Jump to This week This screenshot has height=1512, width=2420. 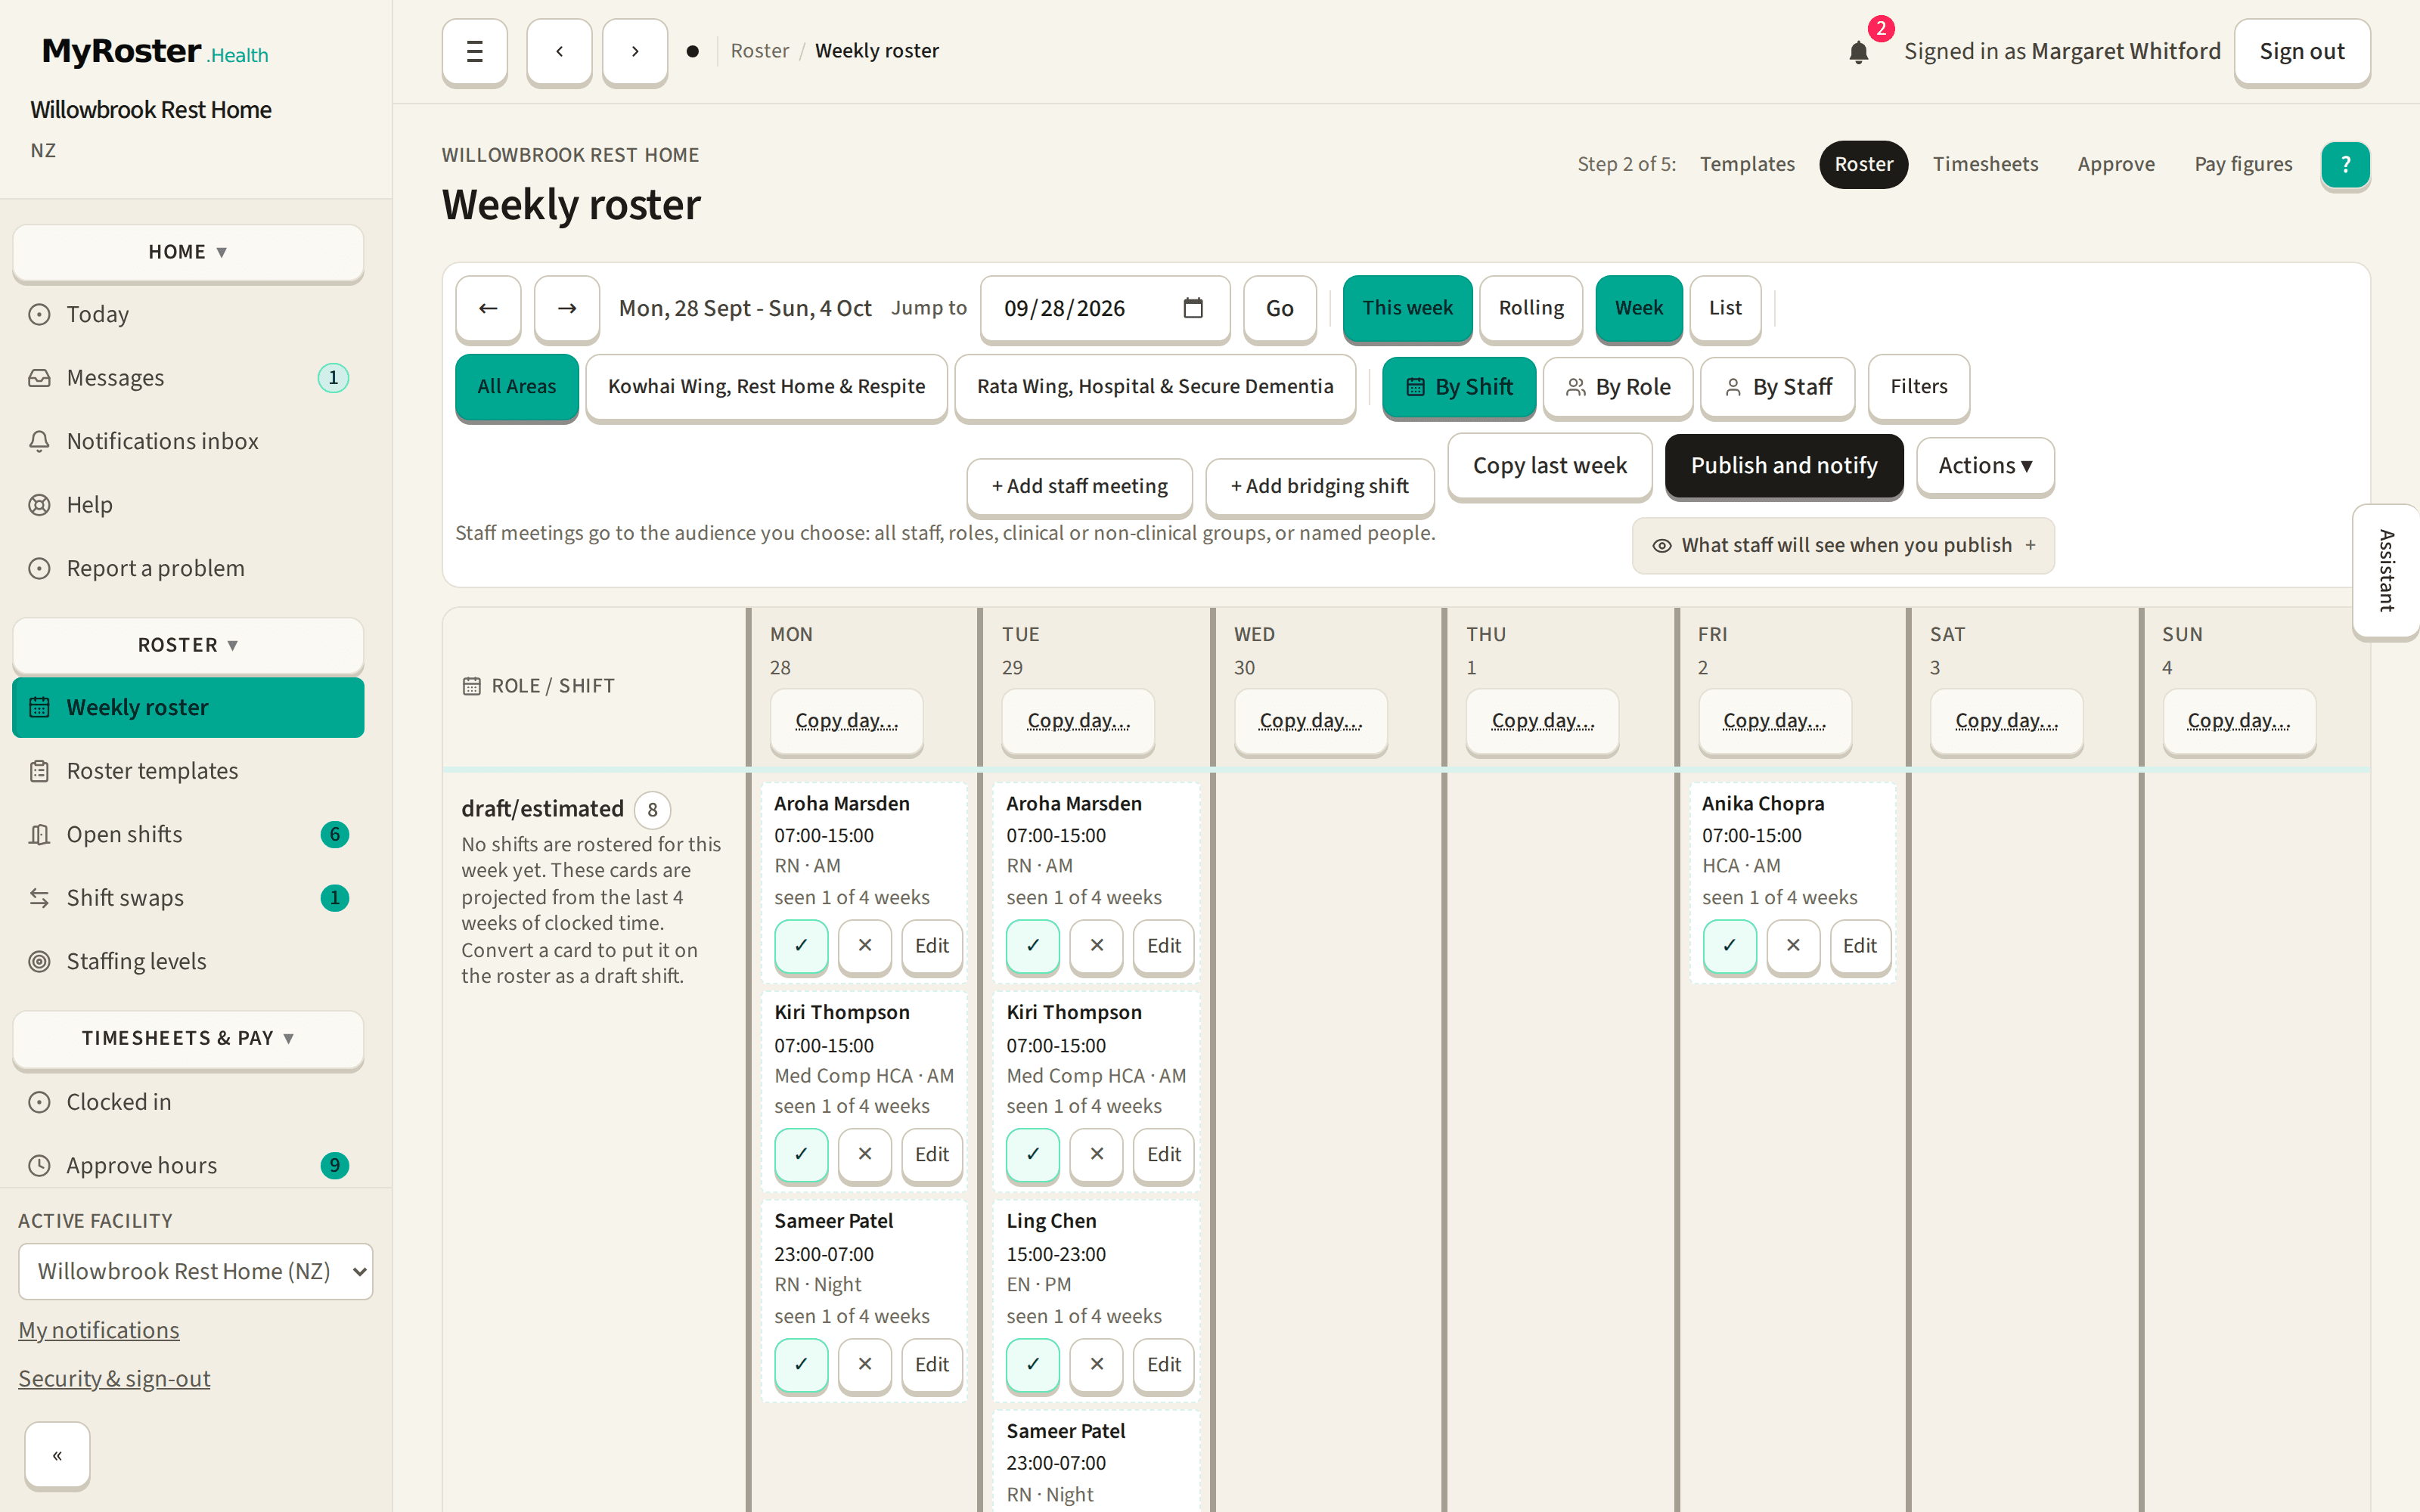tap(1407, 308)
